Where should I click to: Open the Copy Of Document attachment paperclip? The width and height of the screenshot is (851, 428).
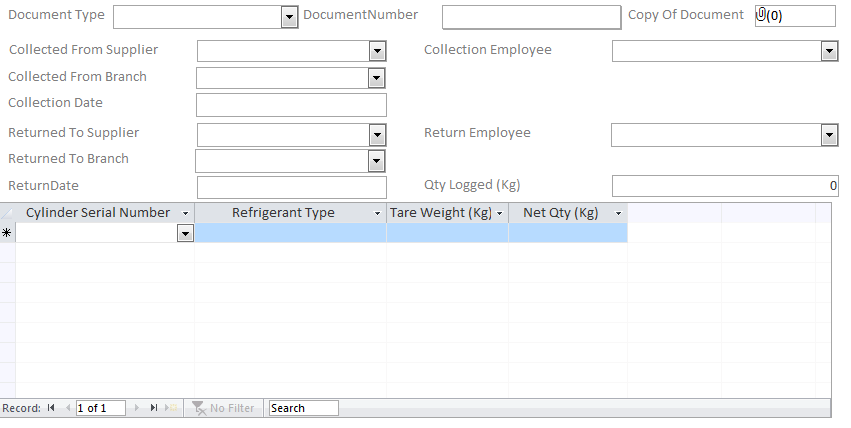pyautogui.click(x=762, y=15)
